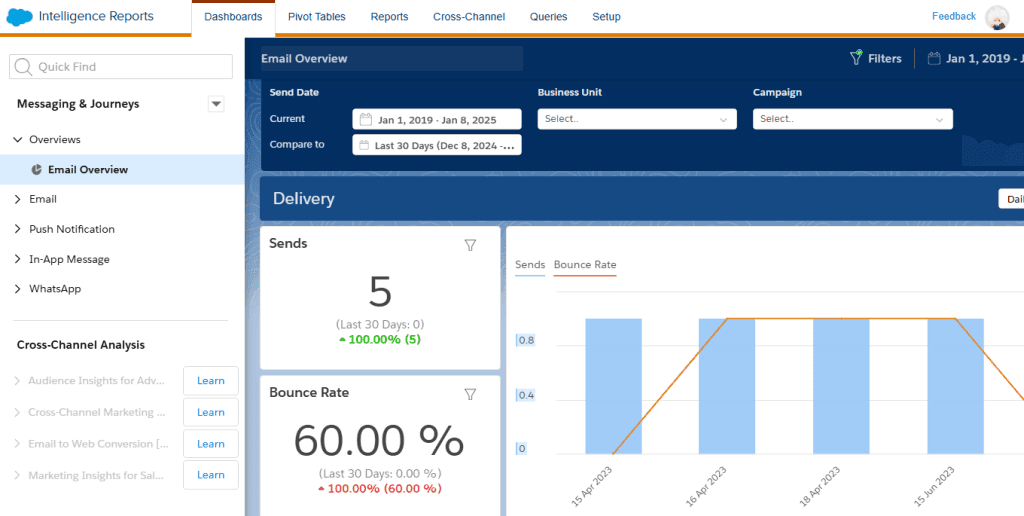Click the Feedback link

tap(953, 16)
